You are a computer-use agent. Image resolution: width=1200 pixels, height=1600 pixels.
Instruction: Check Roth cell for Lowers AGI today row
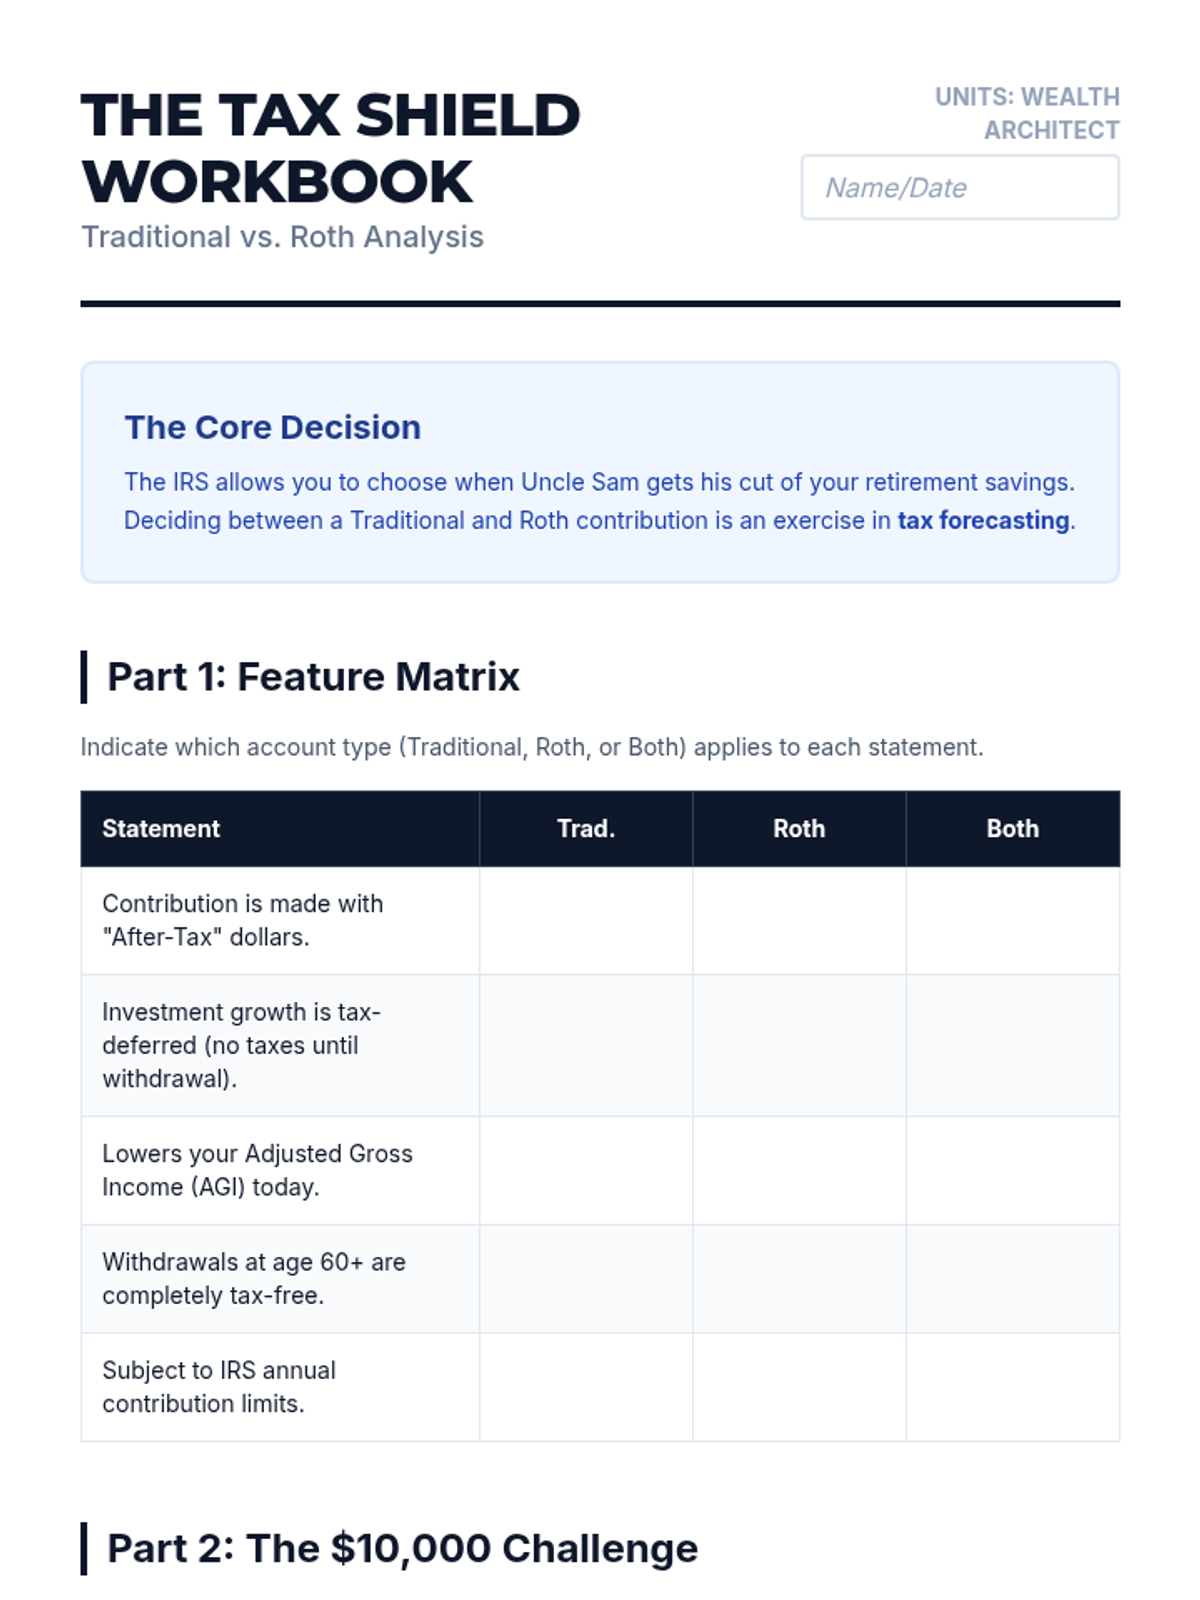pos(799,1171)
